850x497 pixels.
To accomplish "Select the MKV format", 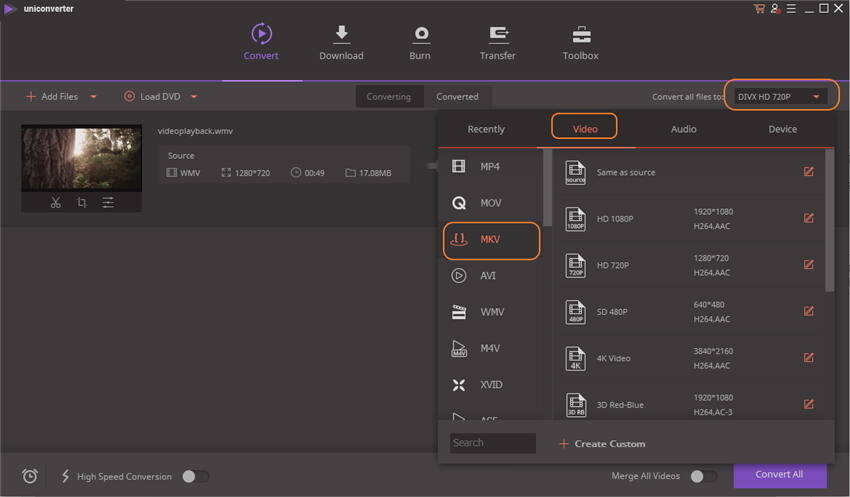I will (491, 240).
